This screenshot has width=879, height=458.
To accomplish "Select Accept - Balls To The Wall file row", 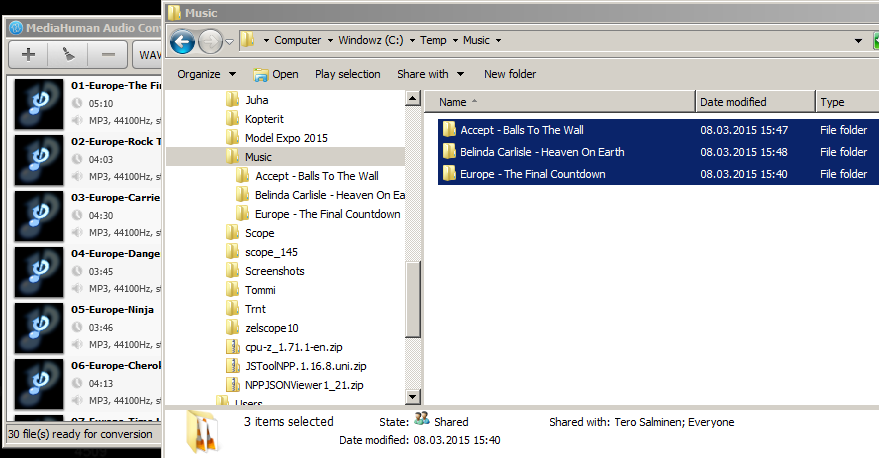I will [658, 130].
